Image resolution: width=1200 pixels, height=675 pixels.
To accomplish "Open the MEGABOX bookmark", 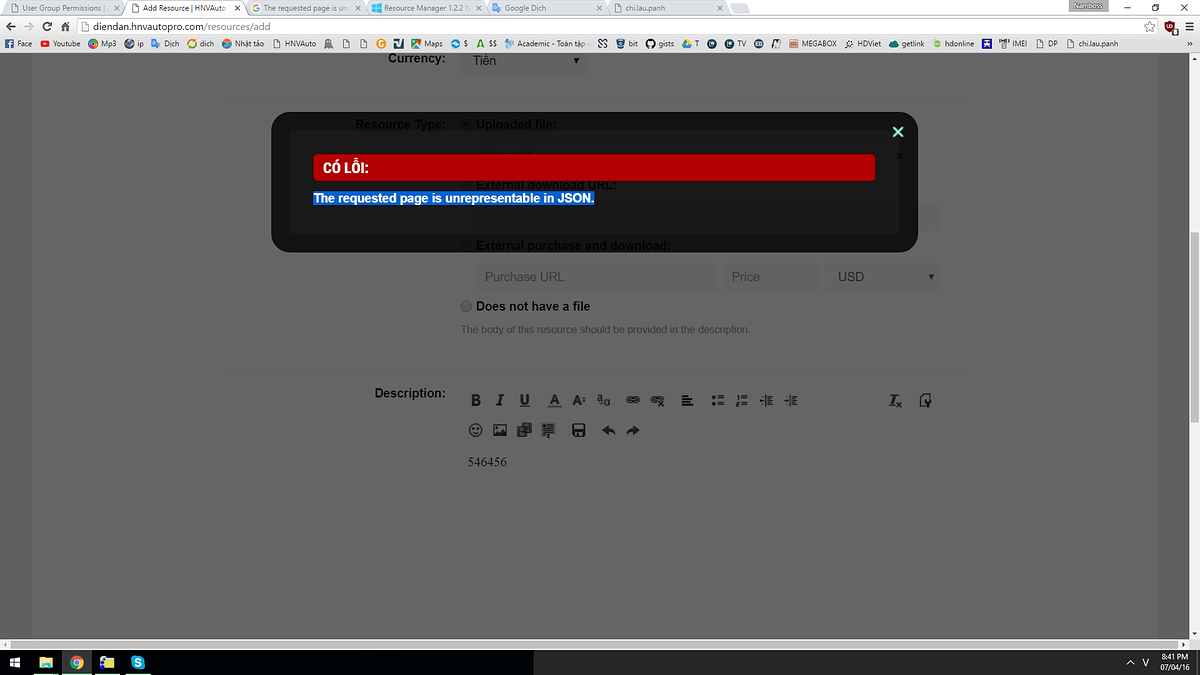I will 818,44.
